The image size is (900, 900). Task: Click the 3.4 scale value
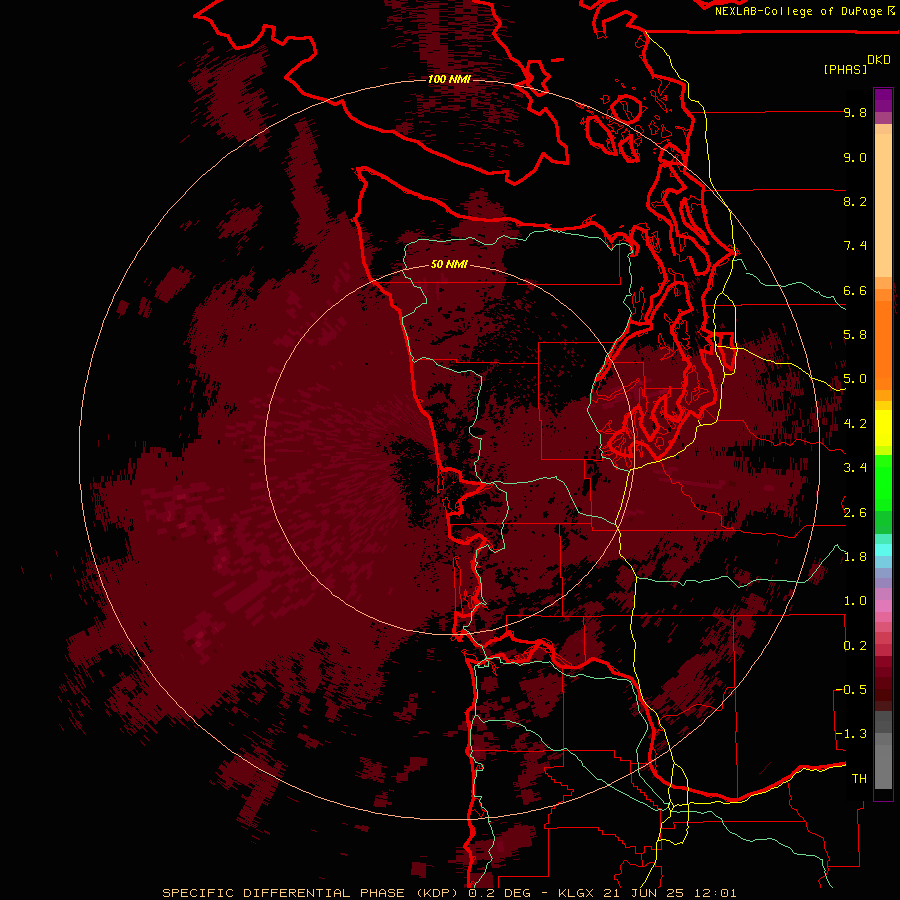855,468
